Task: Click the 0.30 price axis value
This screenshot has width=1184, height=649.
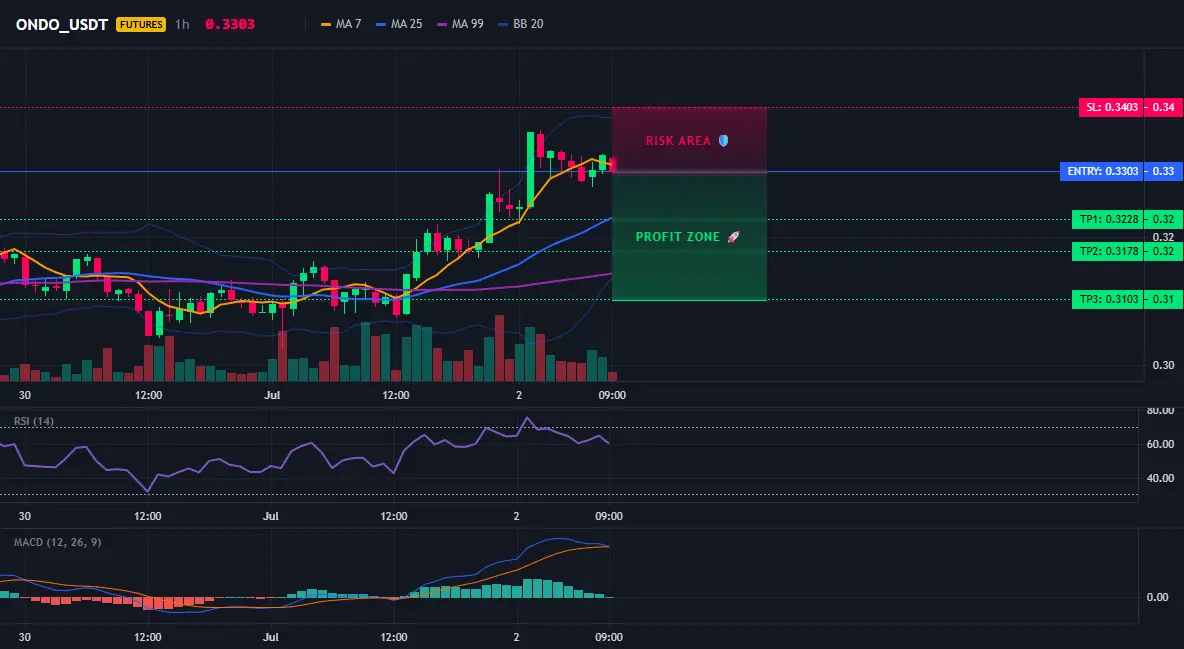Action: [1164, 366]
